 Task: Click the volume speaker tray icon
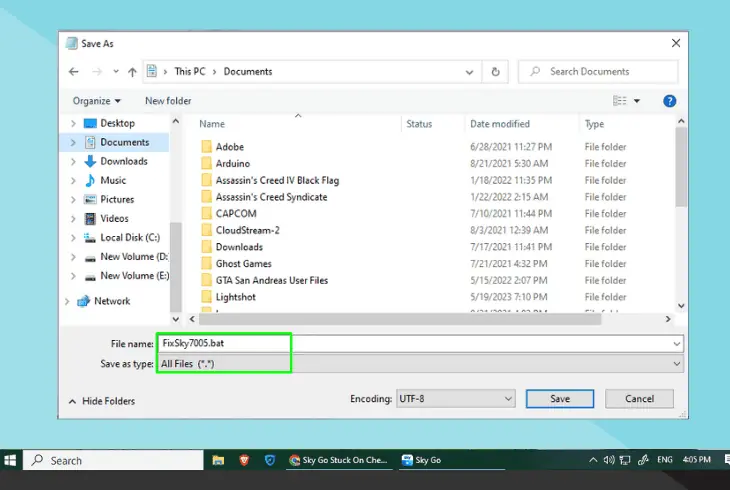(x=608, y=460)
